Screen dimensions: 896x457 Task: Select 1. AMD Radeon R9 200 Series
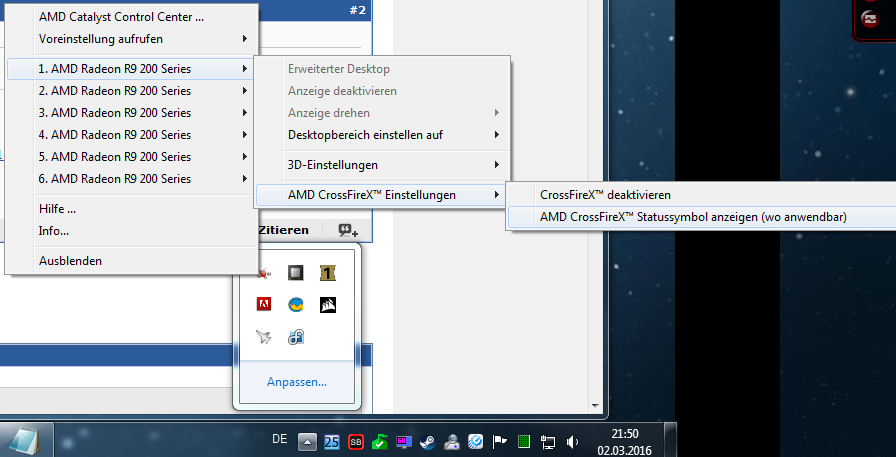[x=131, y=69]
